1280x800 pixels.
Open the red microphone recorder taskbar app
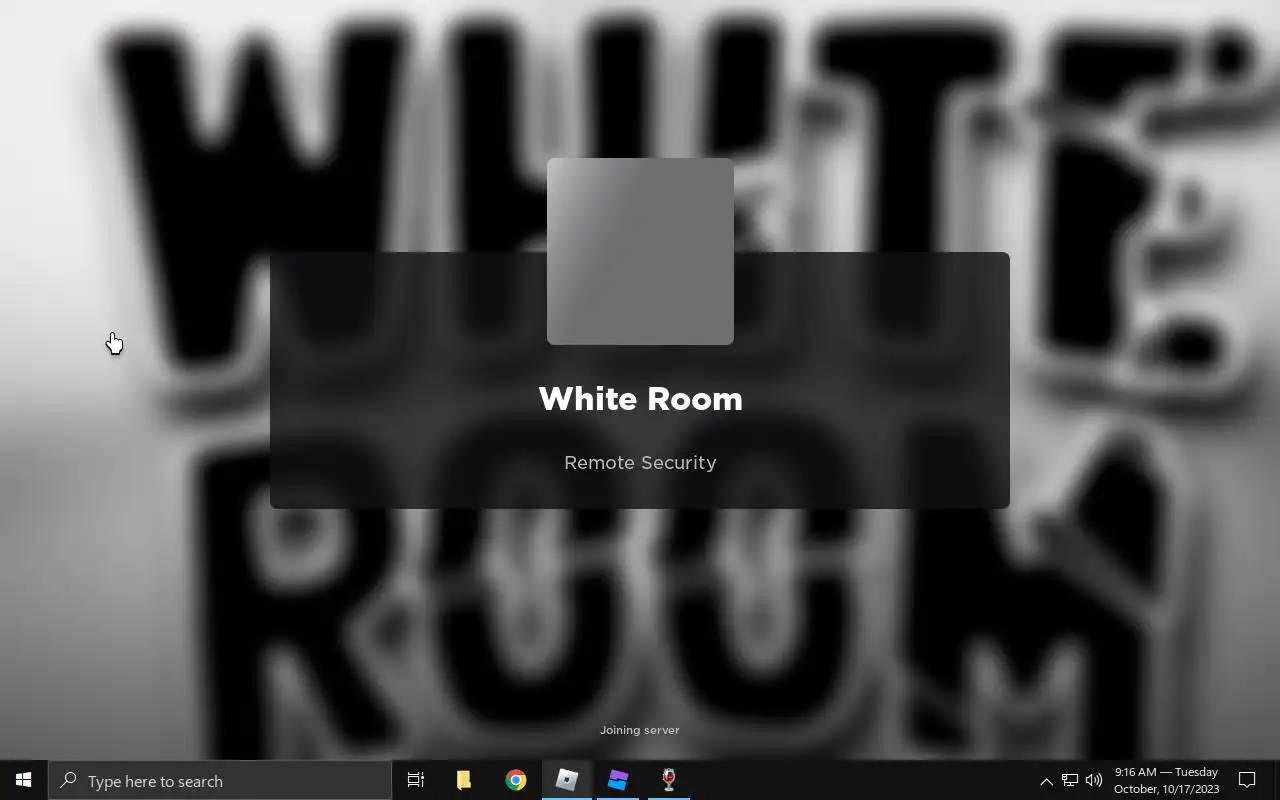click(x=669, y=780)
